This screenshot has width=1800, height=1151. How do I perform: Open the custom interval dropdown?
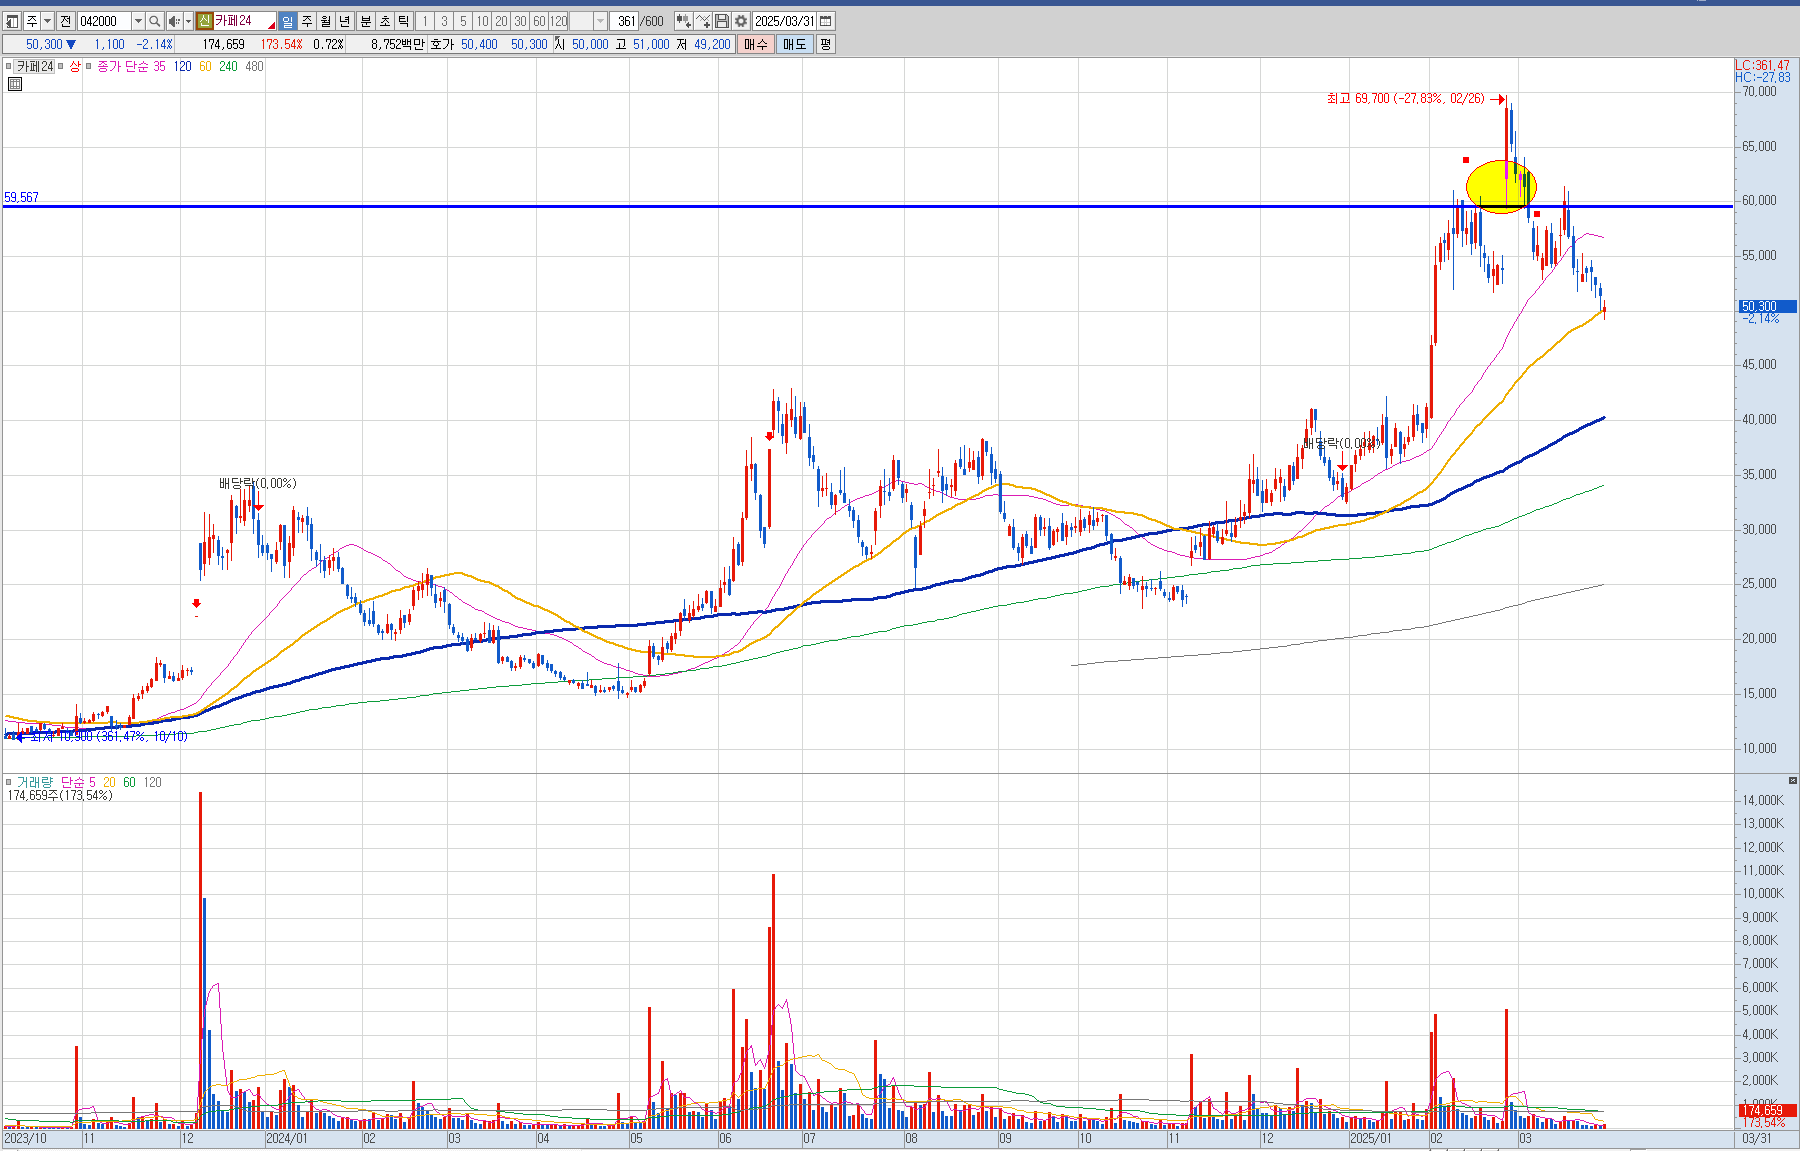click(600, 21)
